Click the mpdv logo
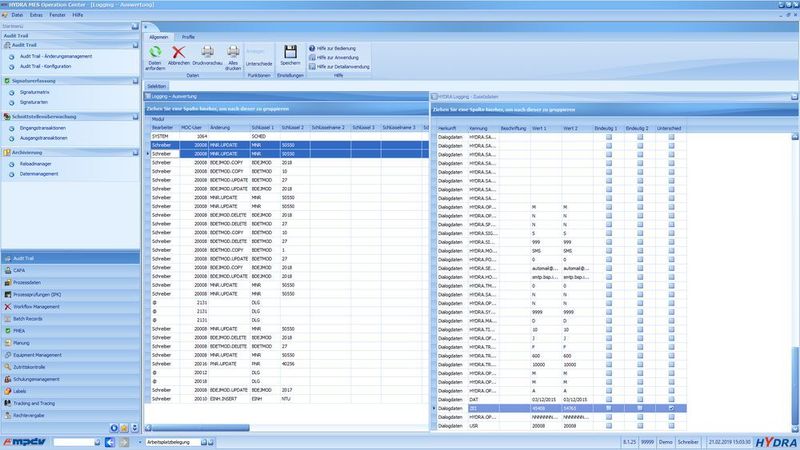 [x=24, y=442]
